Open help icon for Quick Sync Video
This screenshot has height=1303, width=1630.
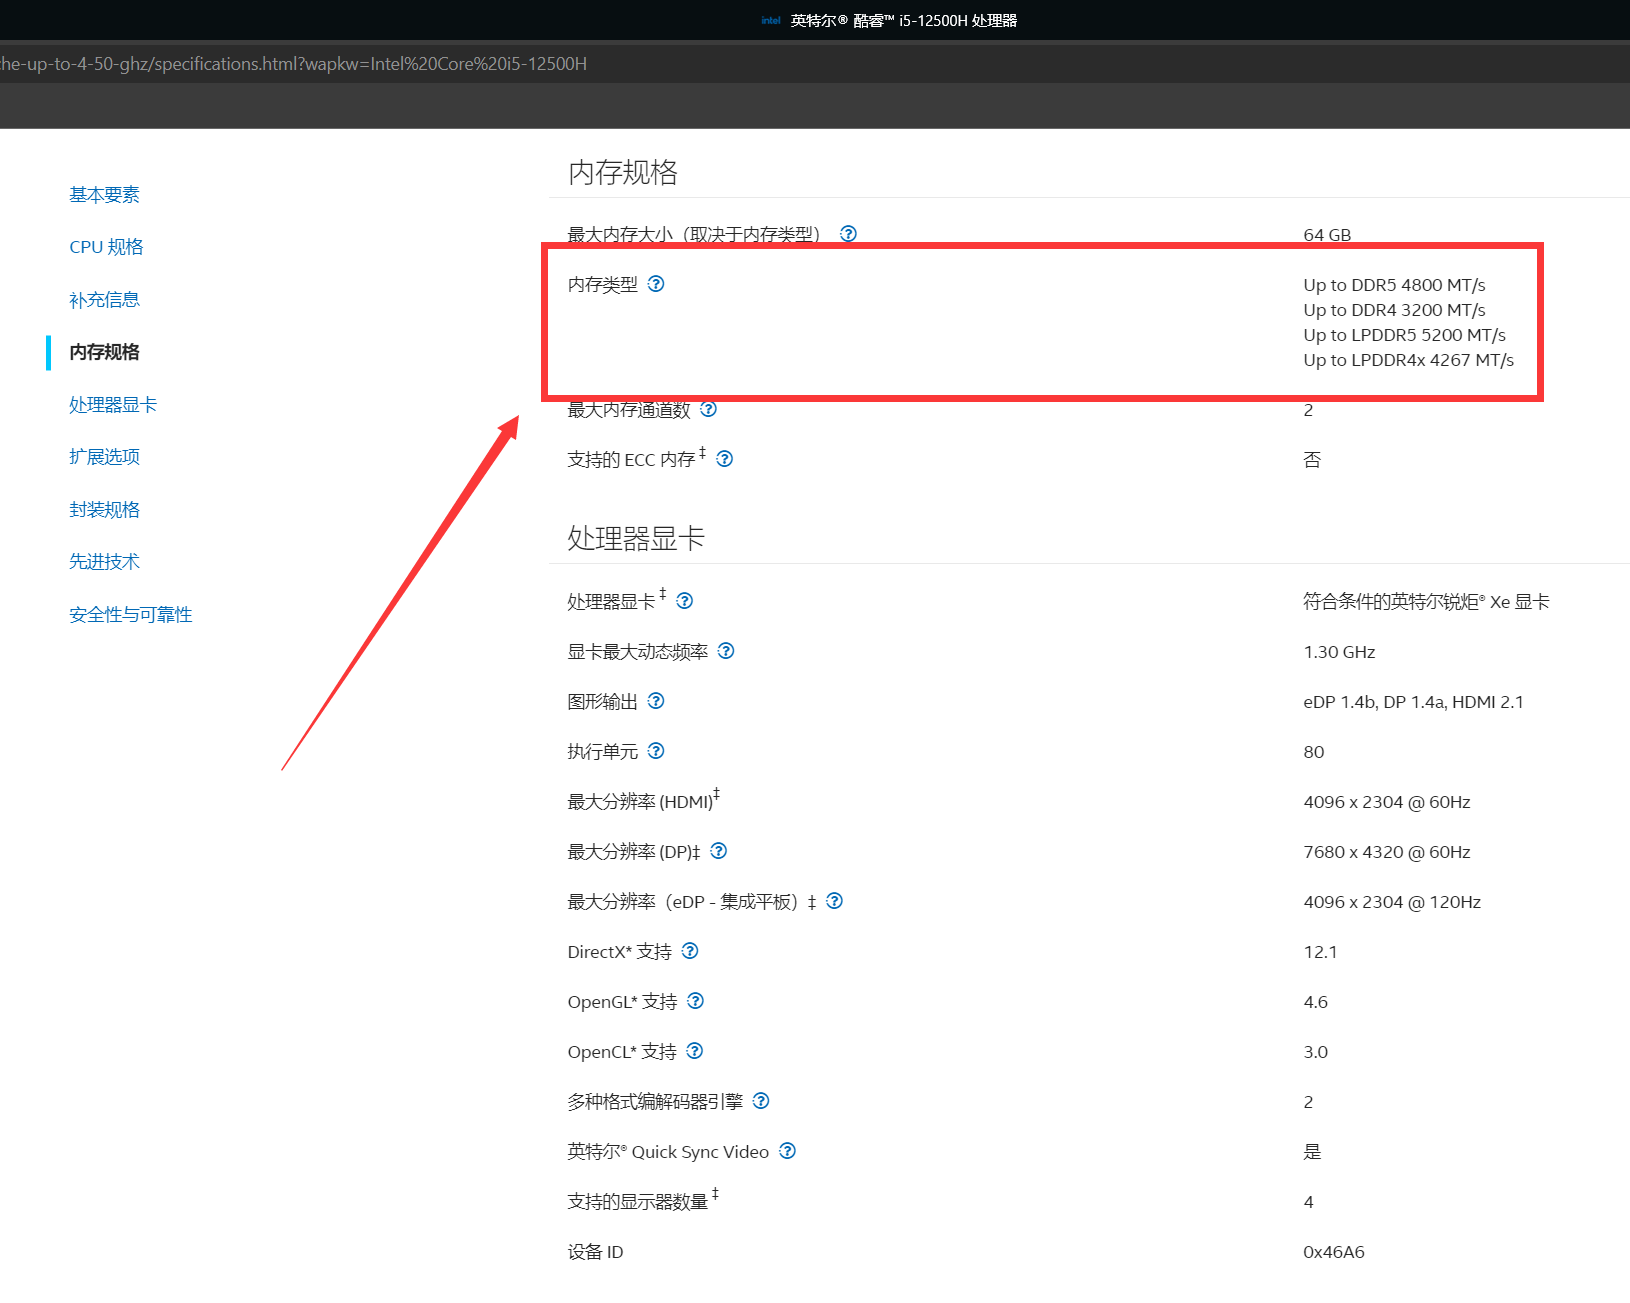pyautogui.click(x=788, y=1151)
